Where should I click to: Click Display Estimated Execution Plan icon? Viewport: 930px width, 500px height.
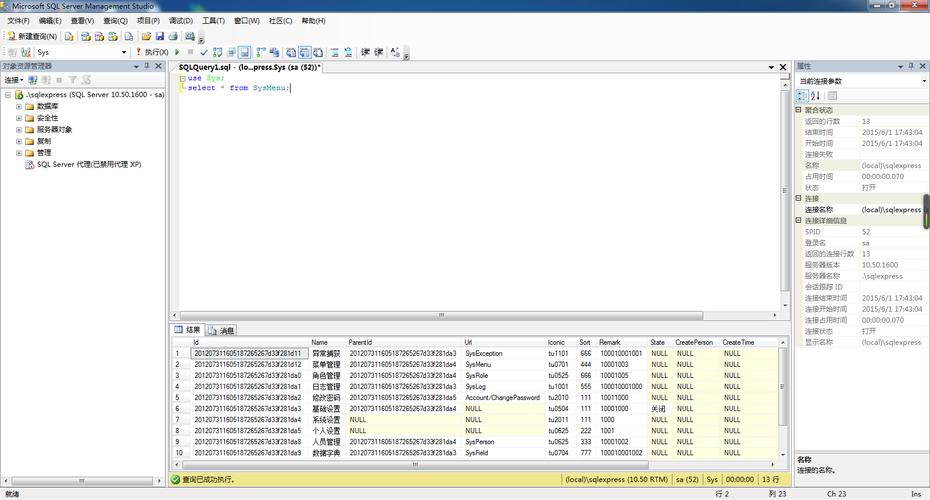(x=218, y=52)
